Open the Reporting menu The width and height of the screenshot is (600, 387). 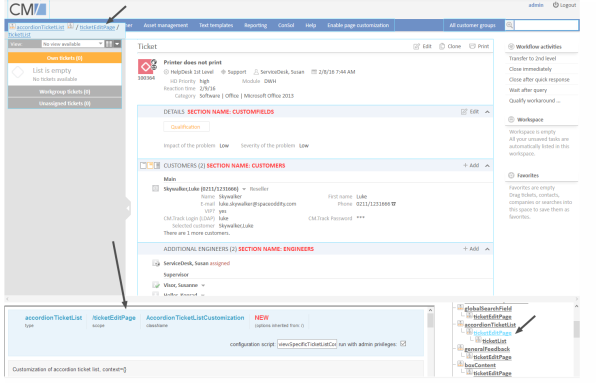point(256,25)
